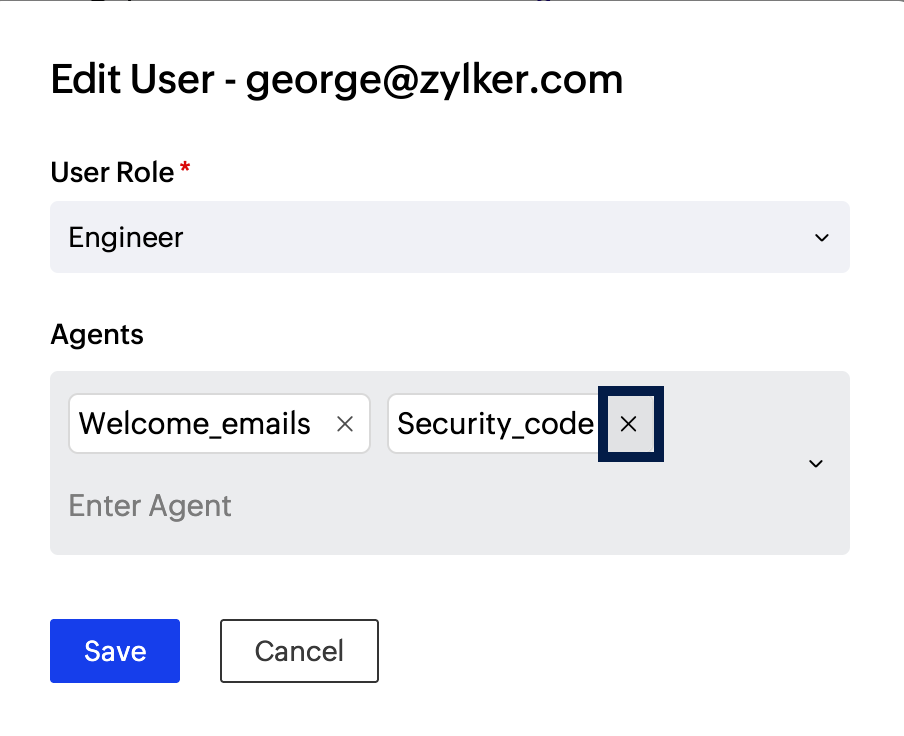Click middle of the User Role select box

tap(450, 238)
